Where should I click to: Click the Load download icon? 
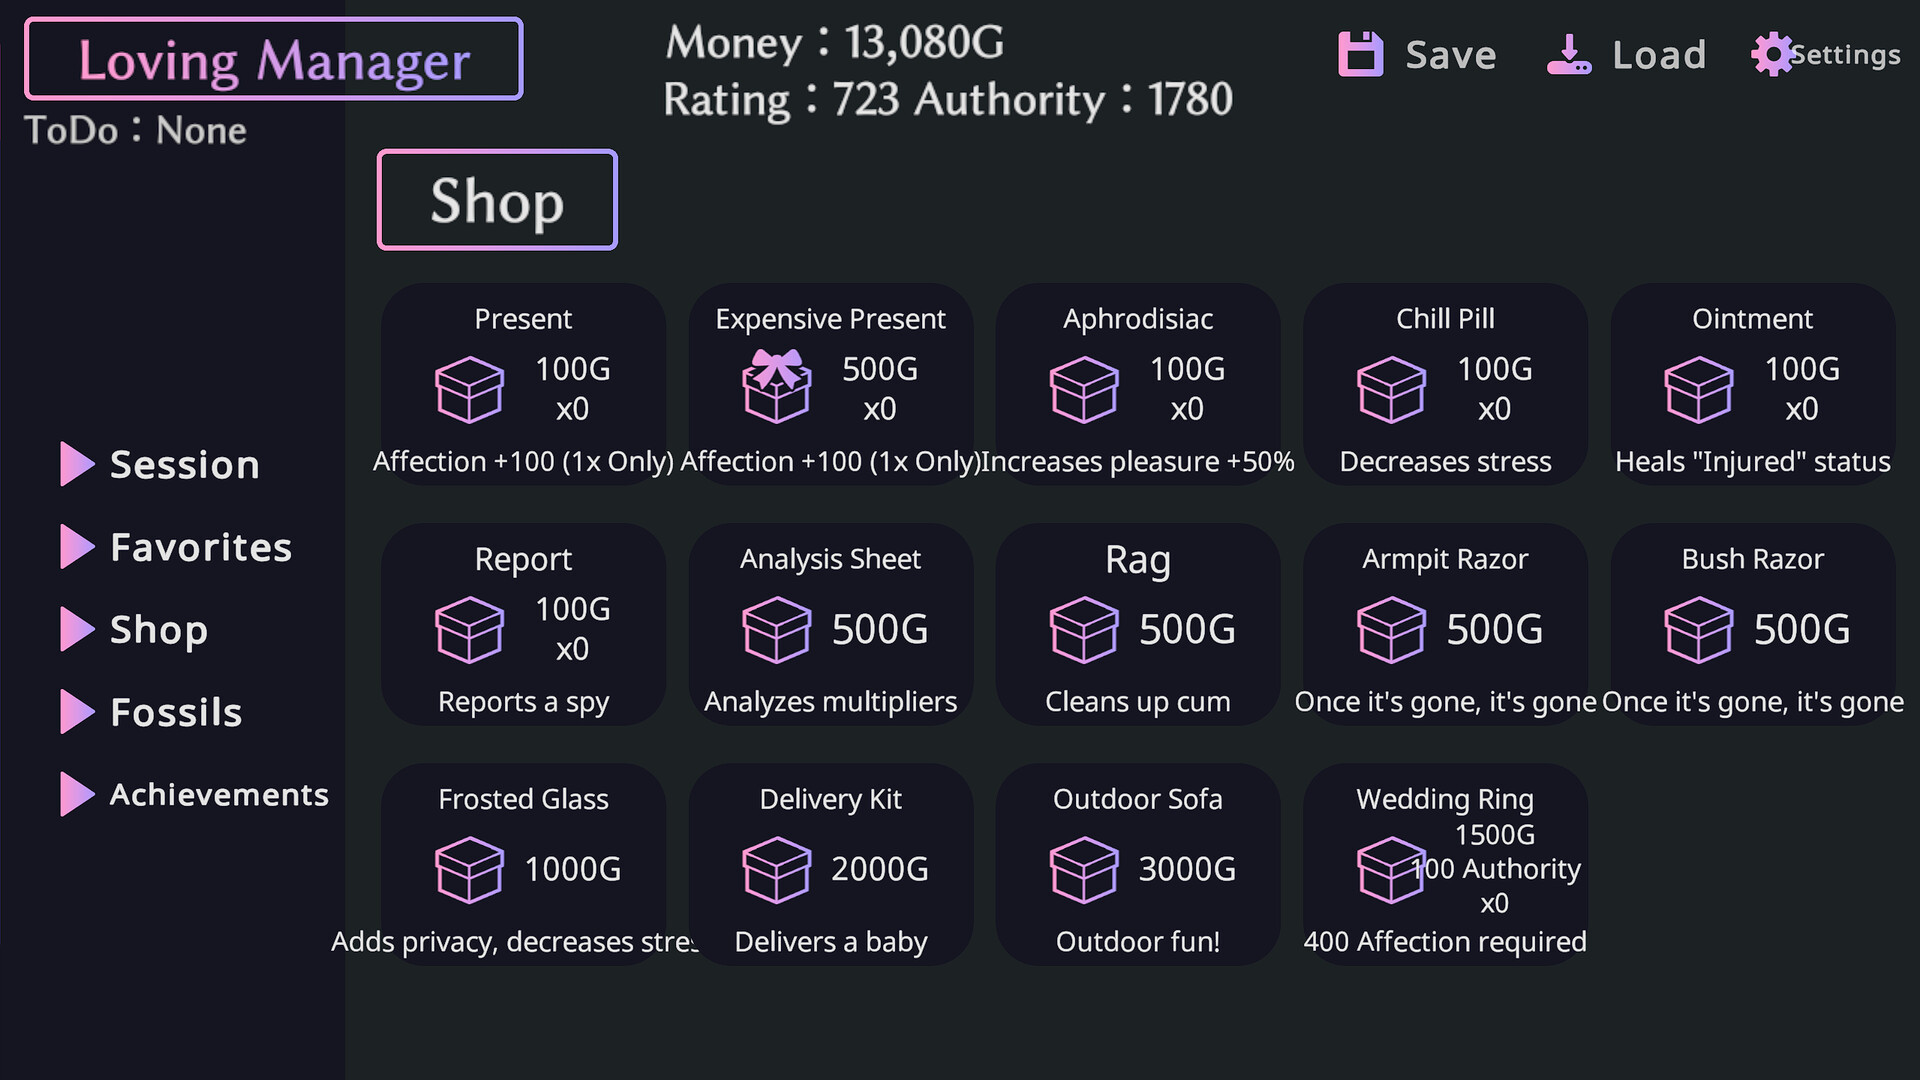click(x=1568, y=54)
